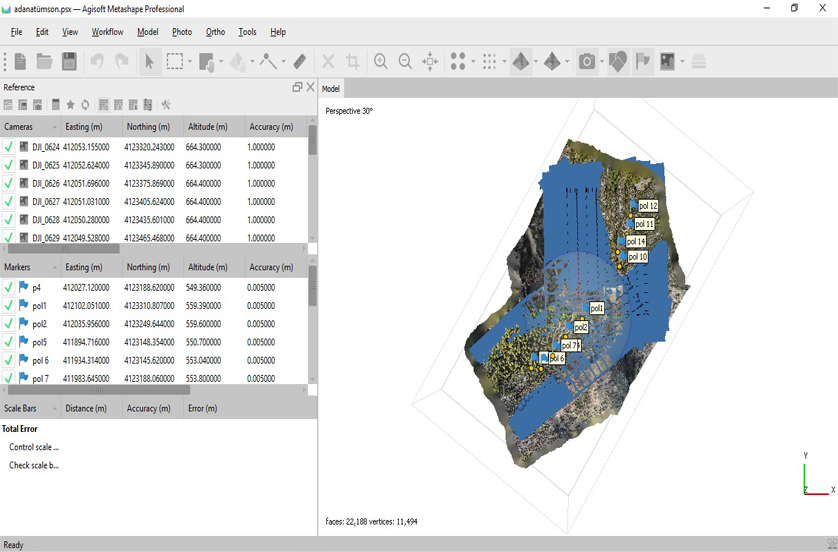Click the Control scale bars entry

point(34,447)
